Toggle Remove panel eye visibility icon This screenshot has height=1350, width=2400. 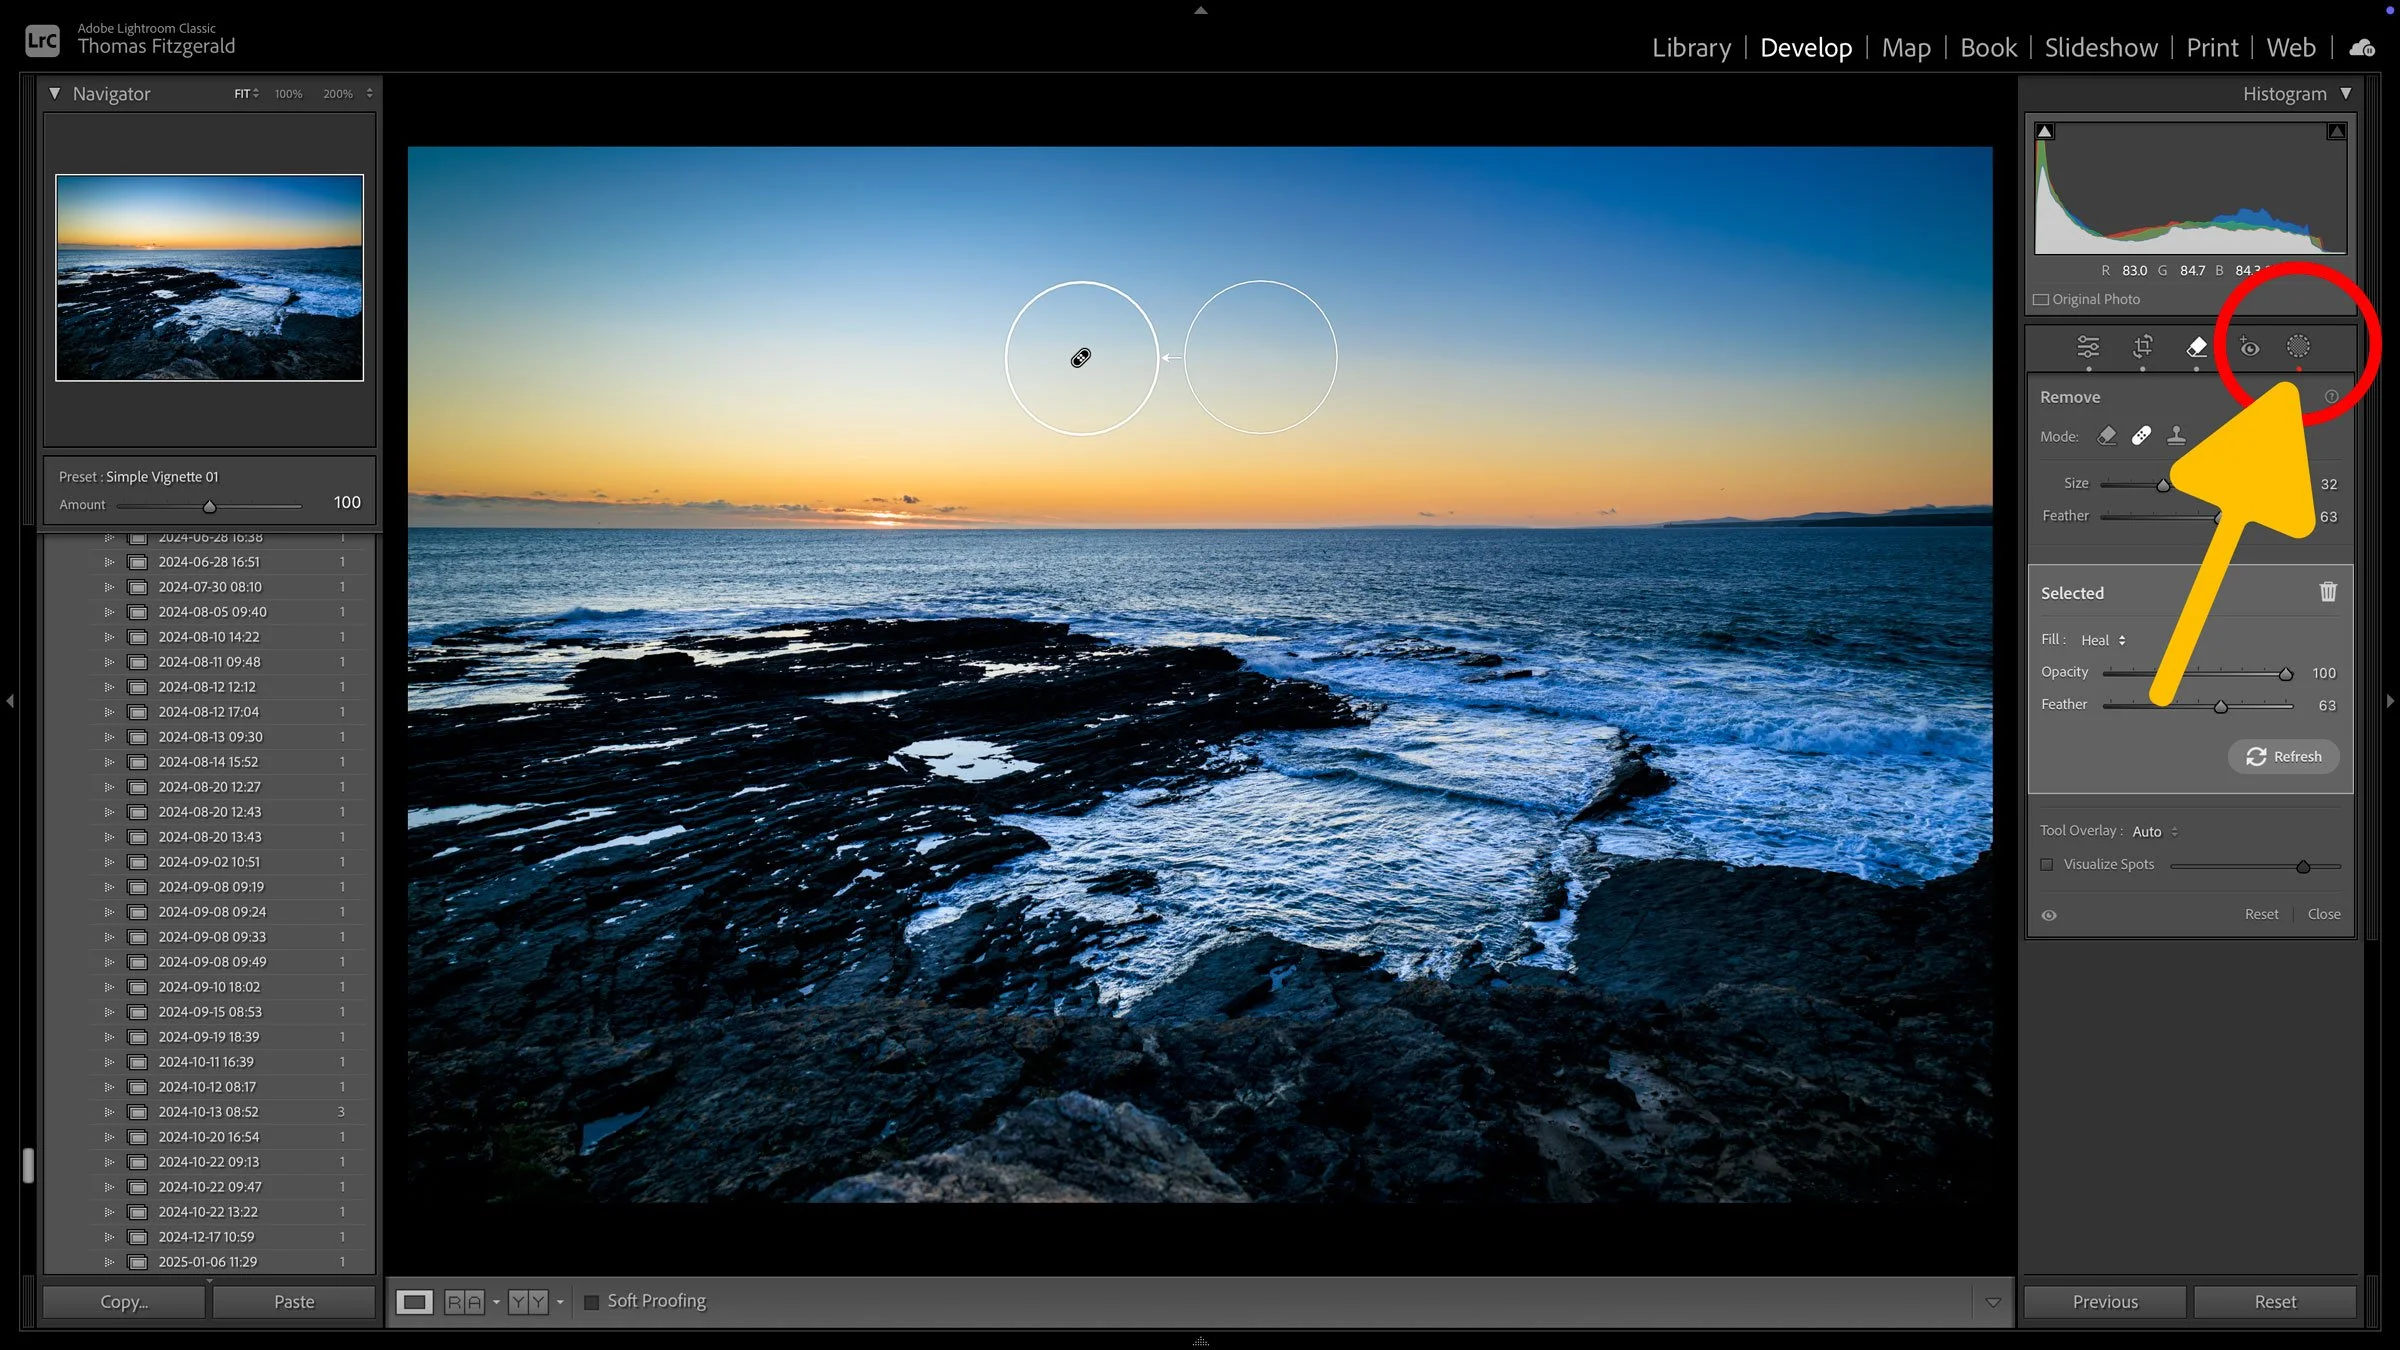pos(2049,915)
